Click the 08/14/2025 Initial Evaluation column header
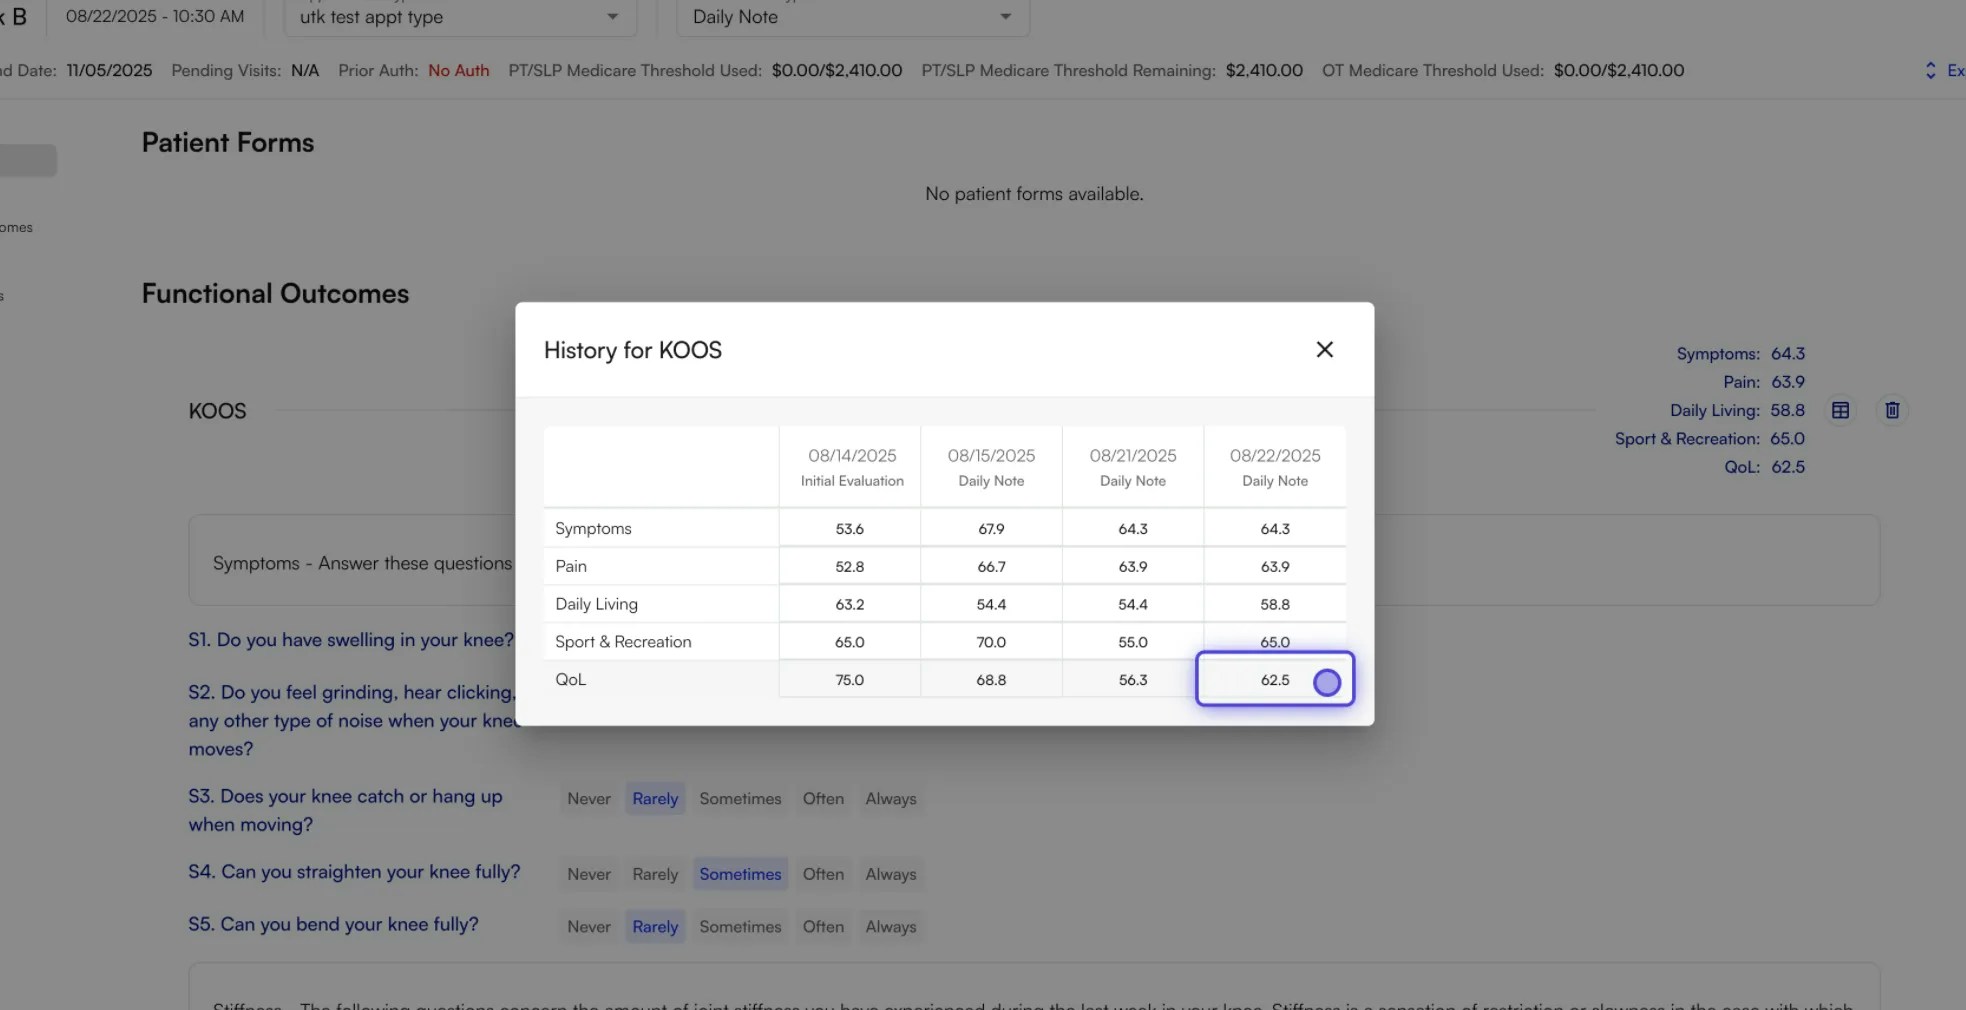Screen dimensions: 1966x1010 [851, 467]
